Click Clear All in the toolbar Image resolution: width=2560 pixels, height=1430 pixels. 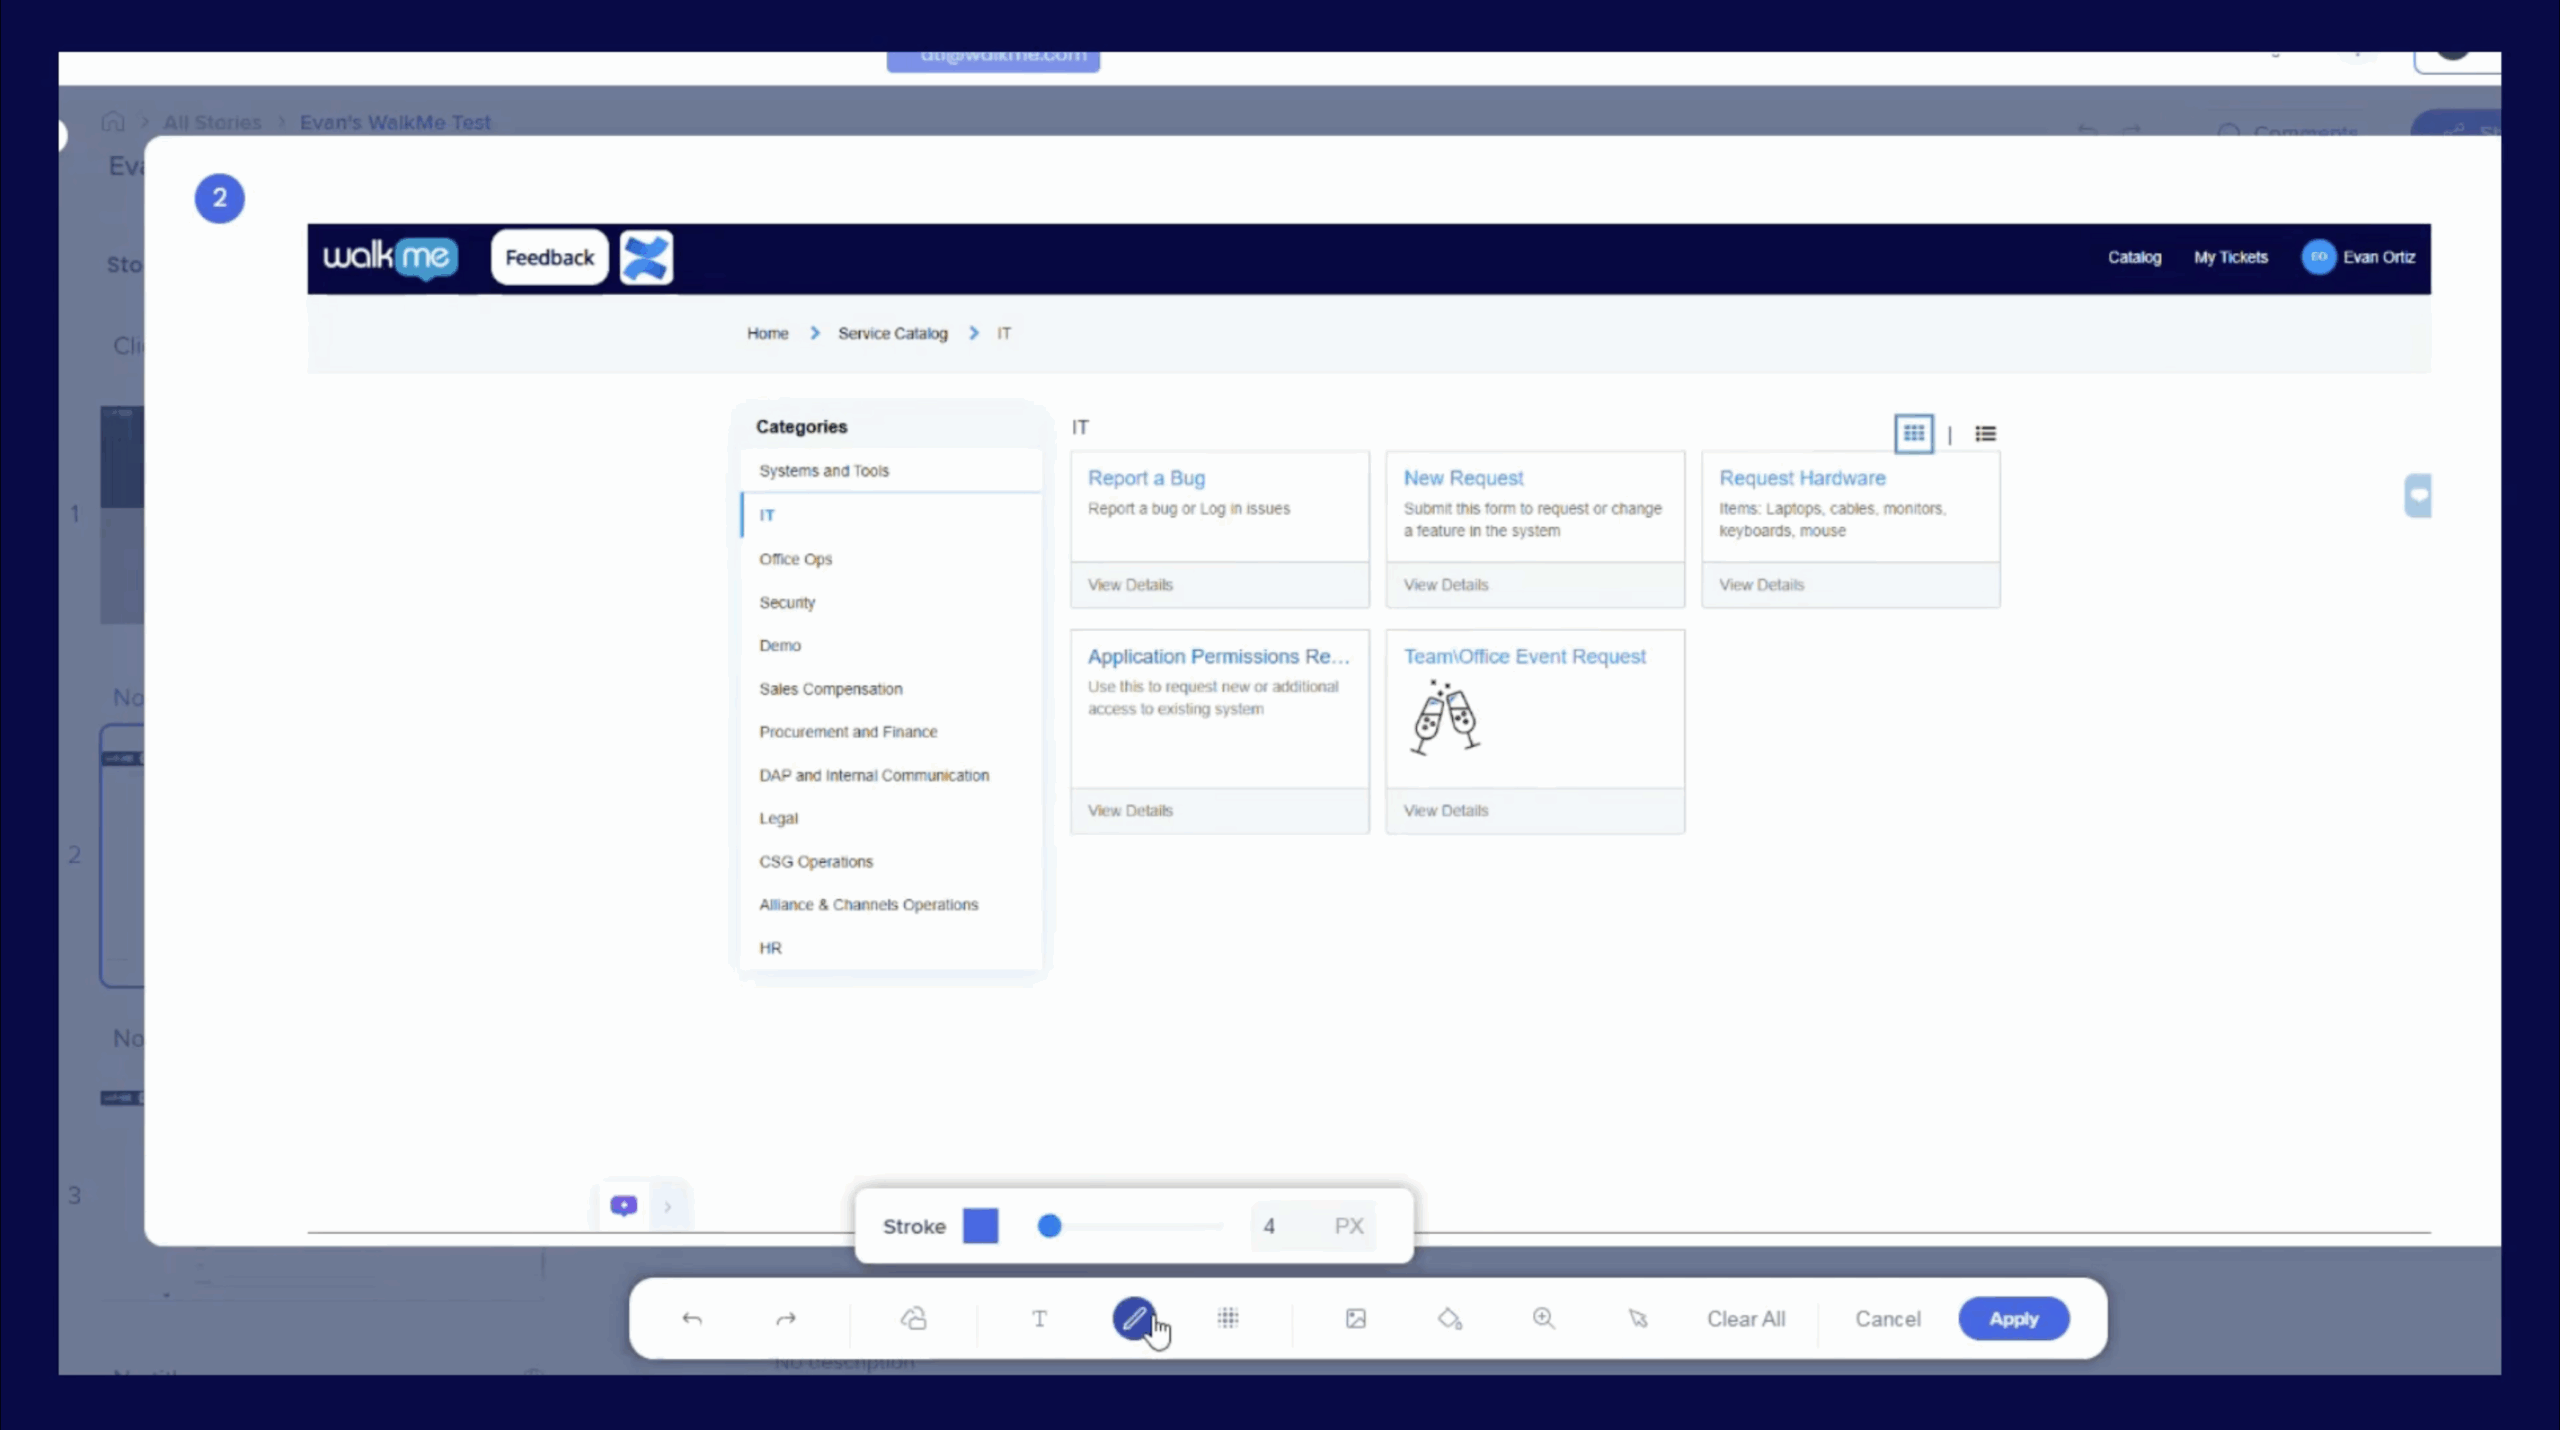click(1745, 1319)
